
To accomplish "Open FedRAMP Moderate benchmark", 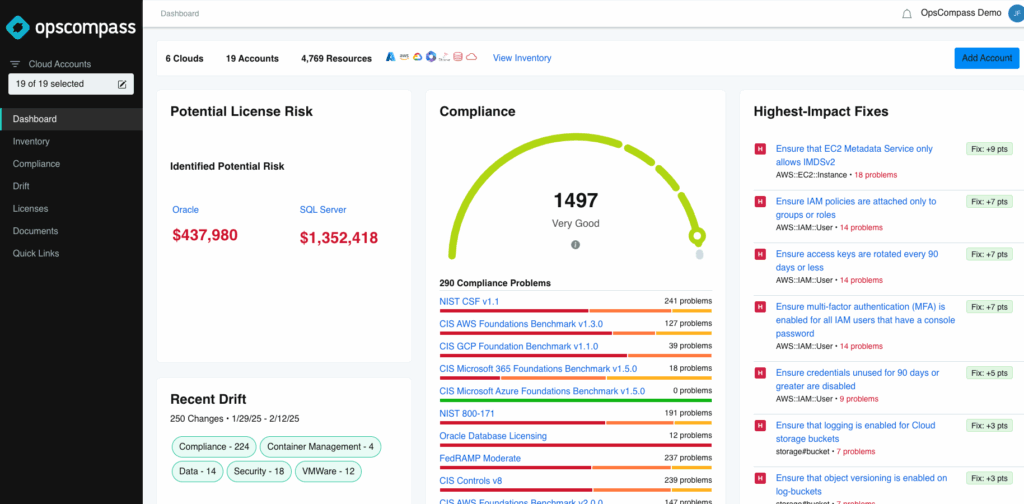I will click(480, 458).
